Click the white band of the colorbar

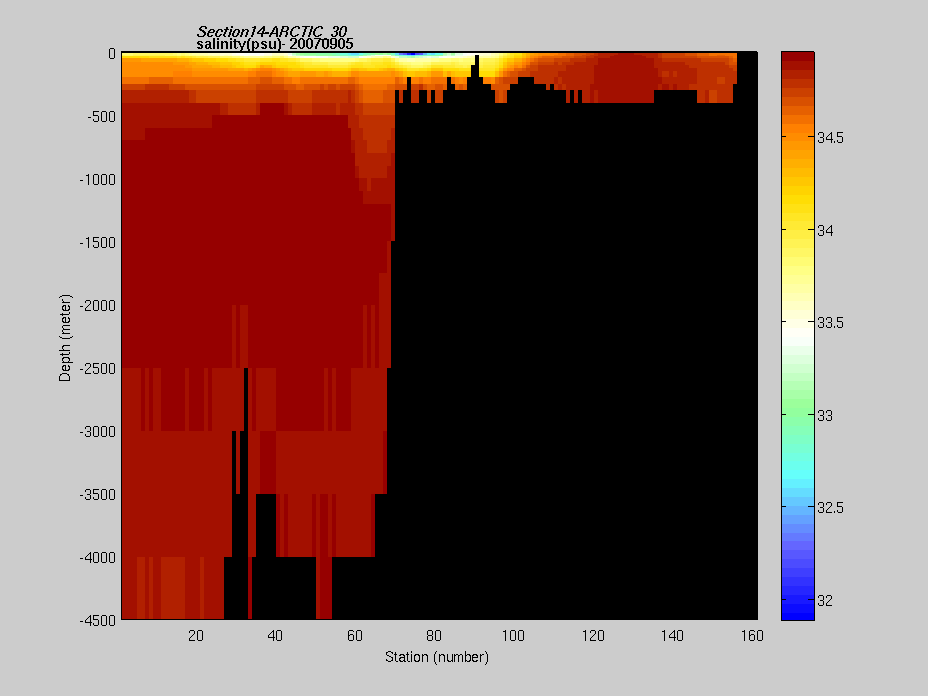point(798,331)
